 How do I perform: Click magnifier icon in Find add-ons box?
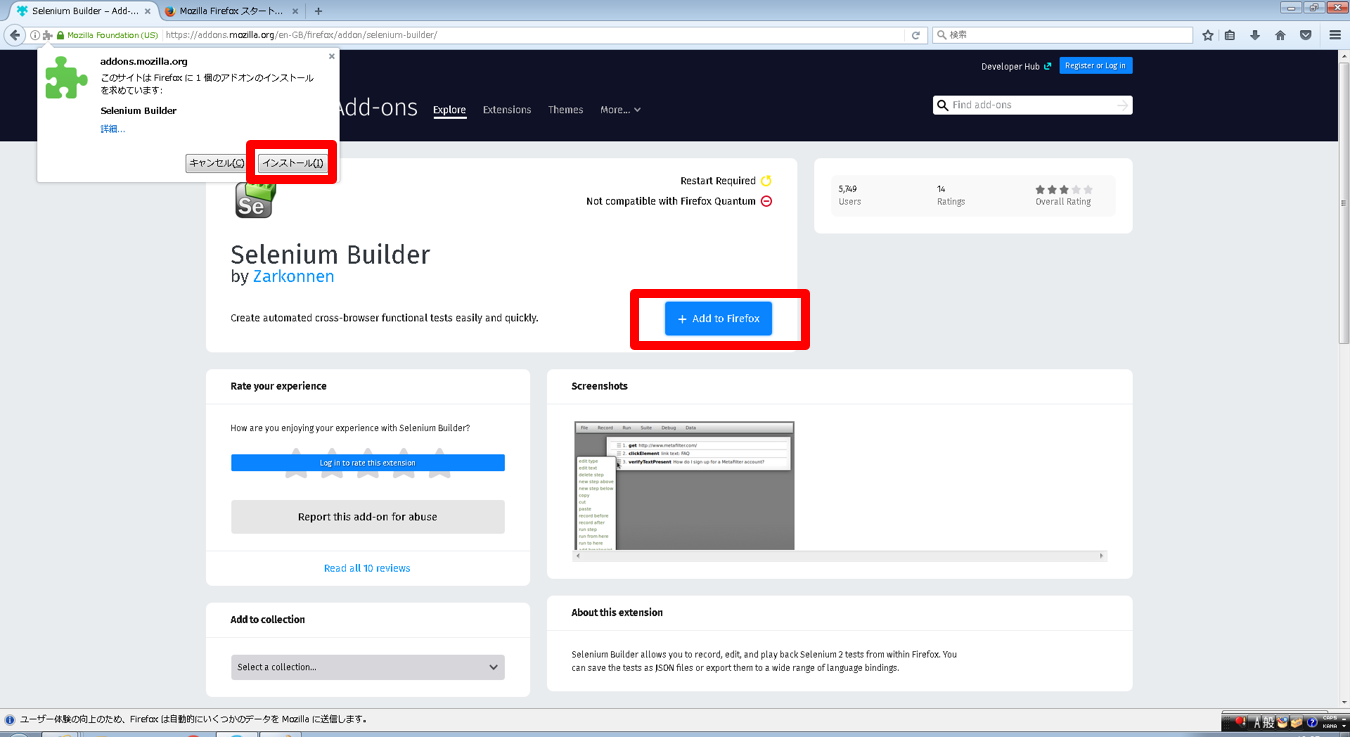[942, 105]
